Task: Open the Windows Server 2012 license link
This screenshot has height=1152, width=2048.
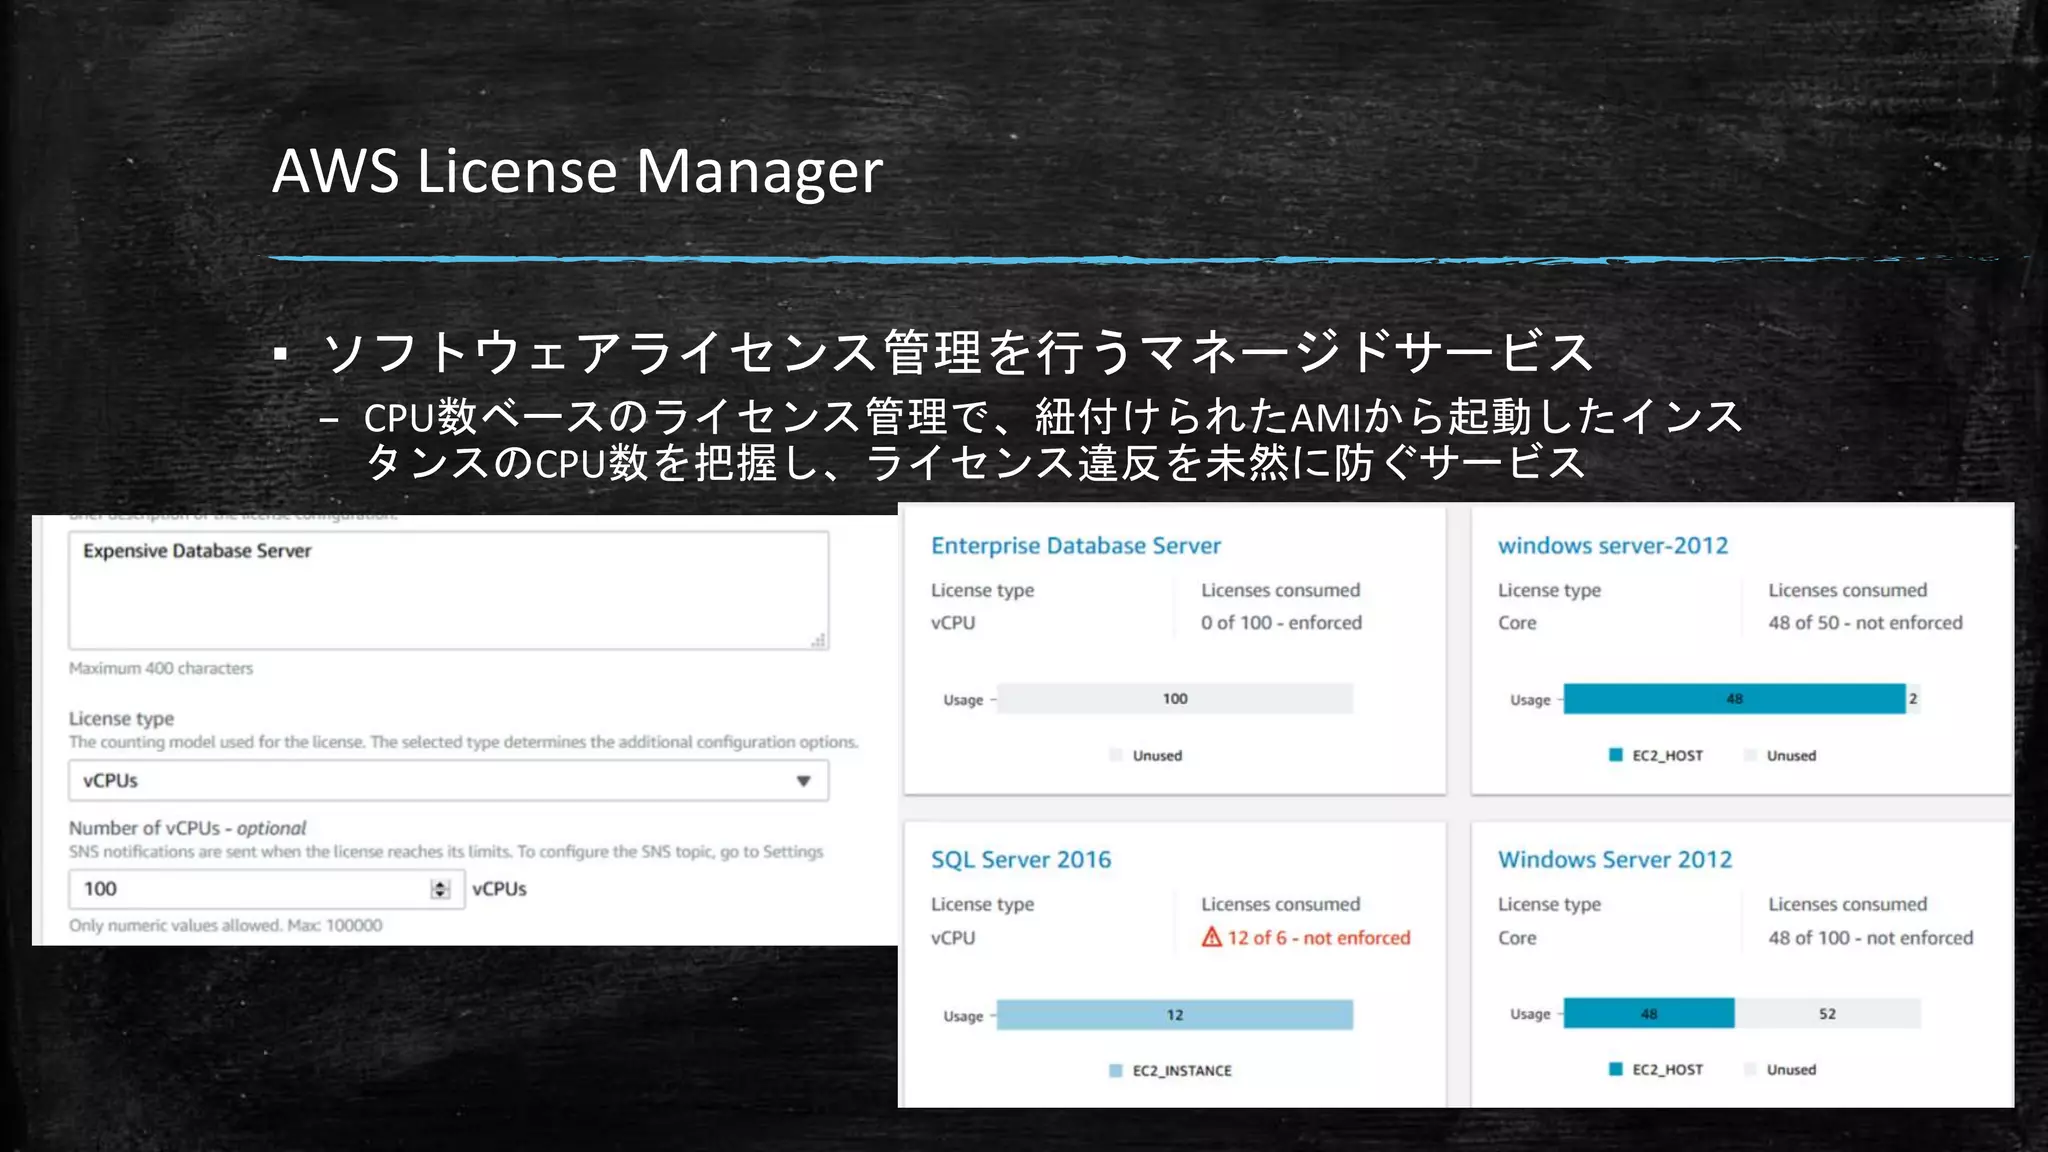Action: click(x=1615, y=860)
